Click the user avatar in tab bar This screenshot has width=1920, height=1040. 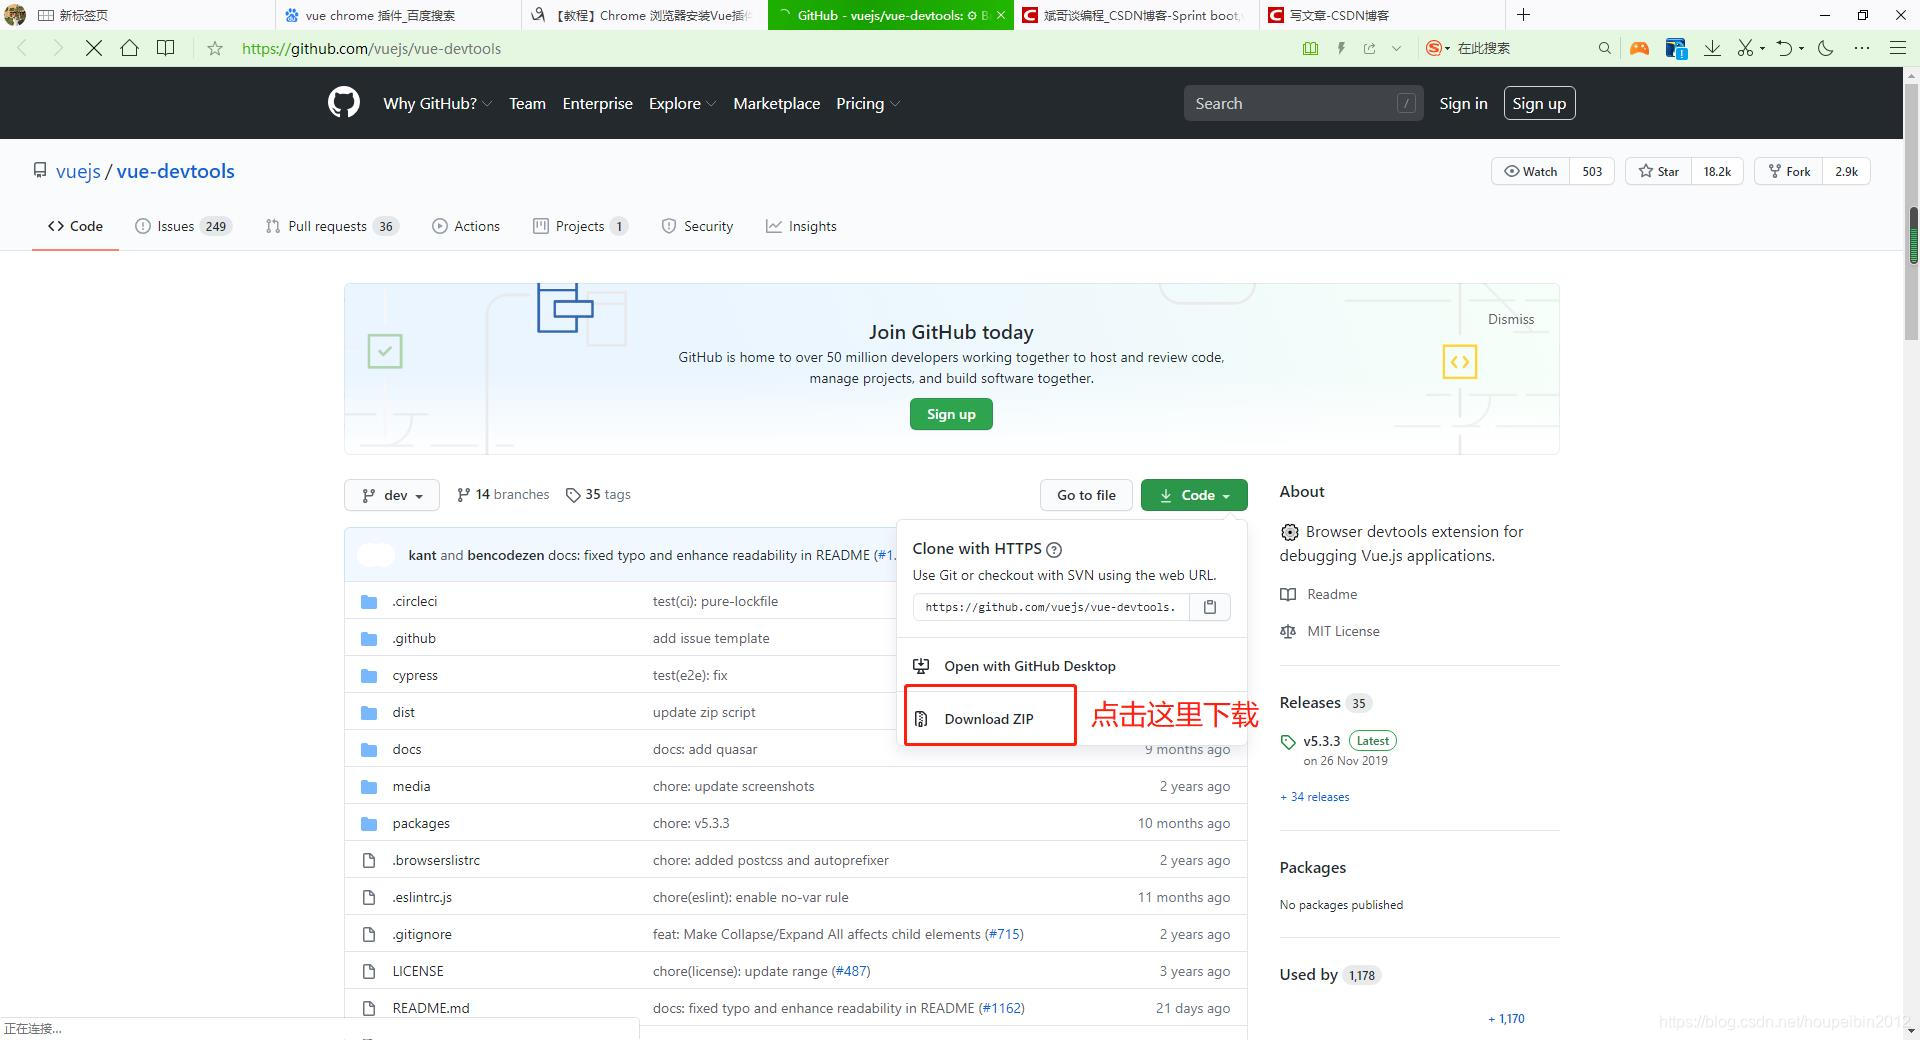(15, 15)
